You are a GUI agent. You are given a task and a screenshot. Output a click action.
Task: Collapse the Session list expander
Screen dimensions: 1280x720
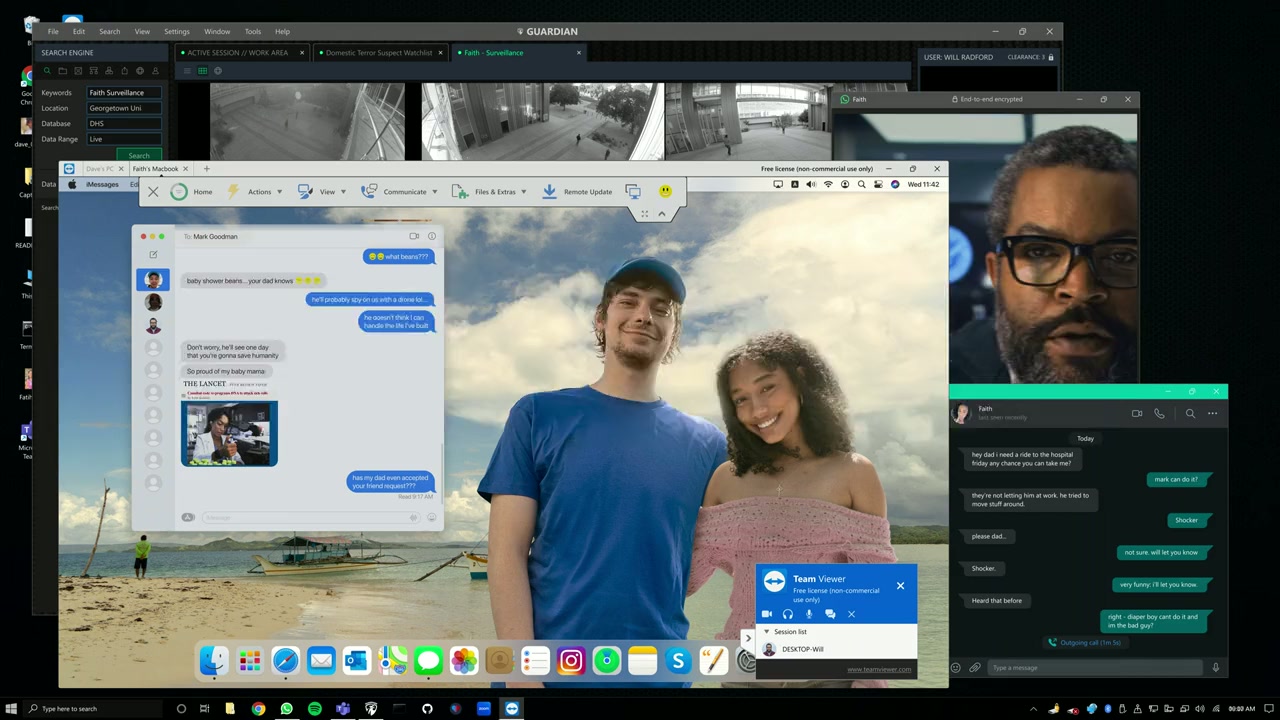(767, 632)
